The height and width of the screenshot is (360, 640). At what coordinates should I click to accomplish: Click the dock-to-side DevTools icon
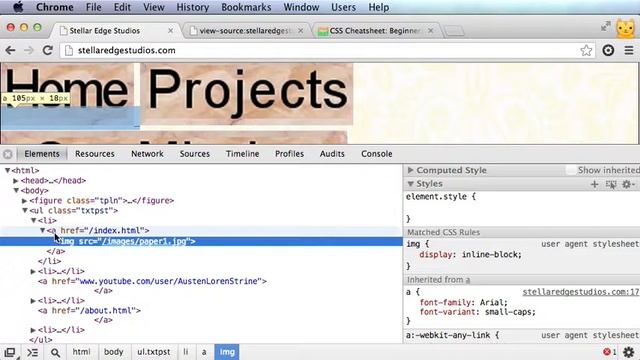click(10, 352)
